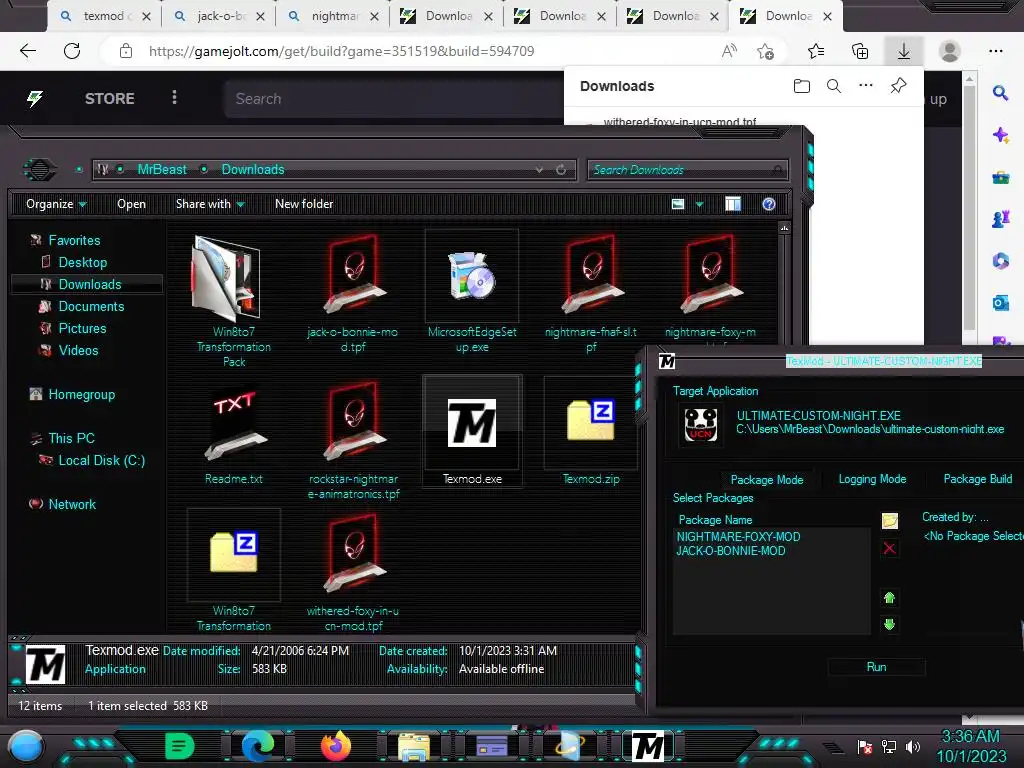Click Explorer file list scroll-up arrow
This screenshot has width=1024, height=768.
[x=784, y=228]
